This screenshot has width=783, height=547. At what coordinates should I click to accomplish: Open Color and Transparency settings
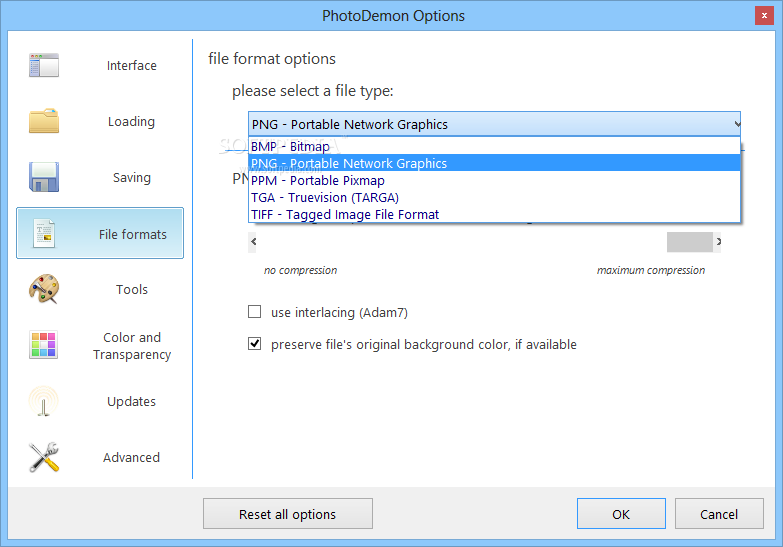[x=100, y=345]
